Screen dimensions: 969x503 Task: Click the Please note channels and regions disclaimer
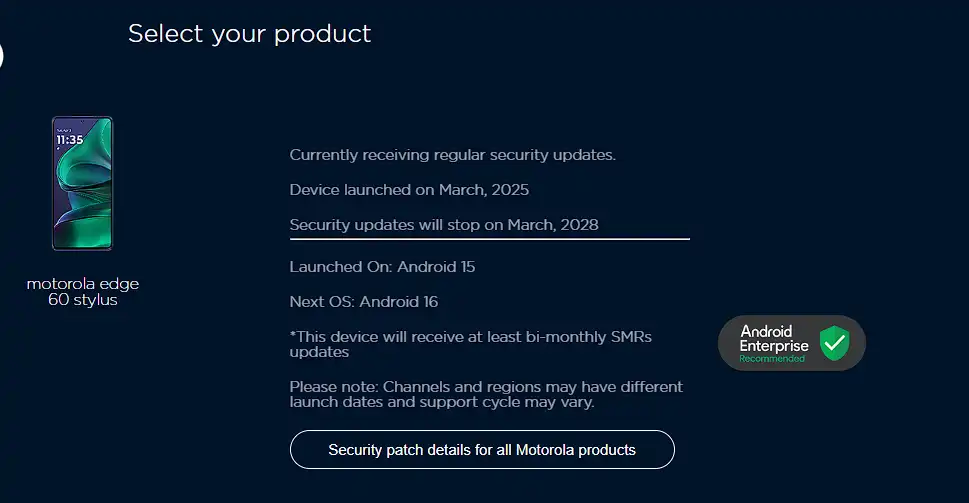click(x=486, y=394)
